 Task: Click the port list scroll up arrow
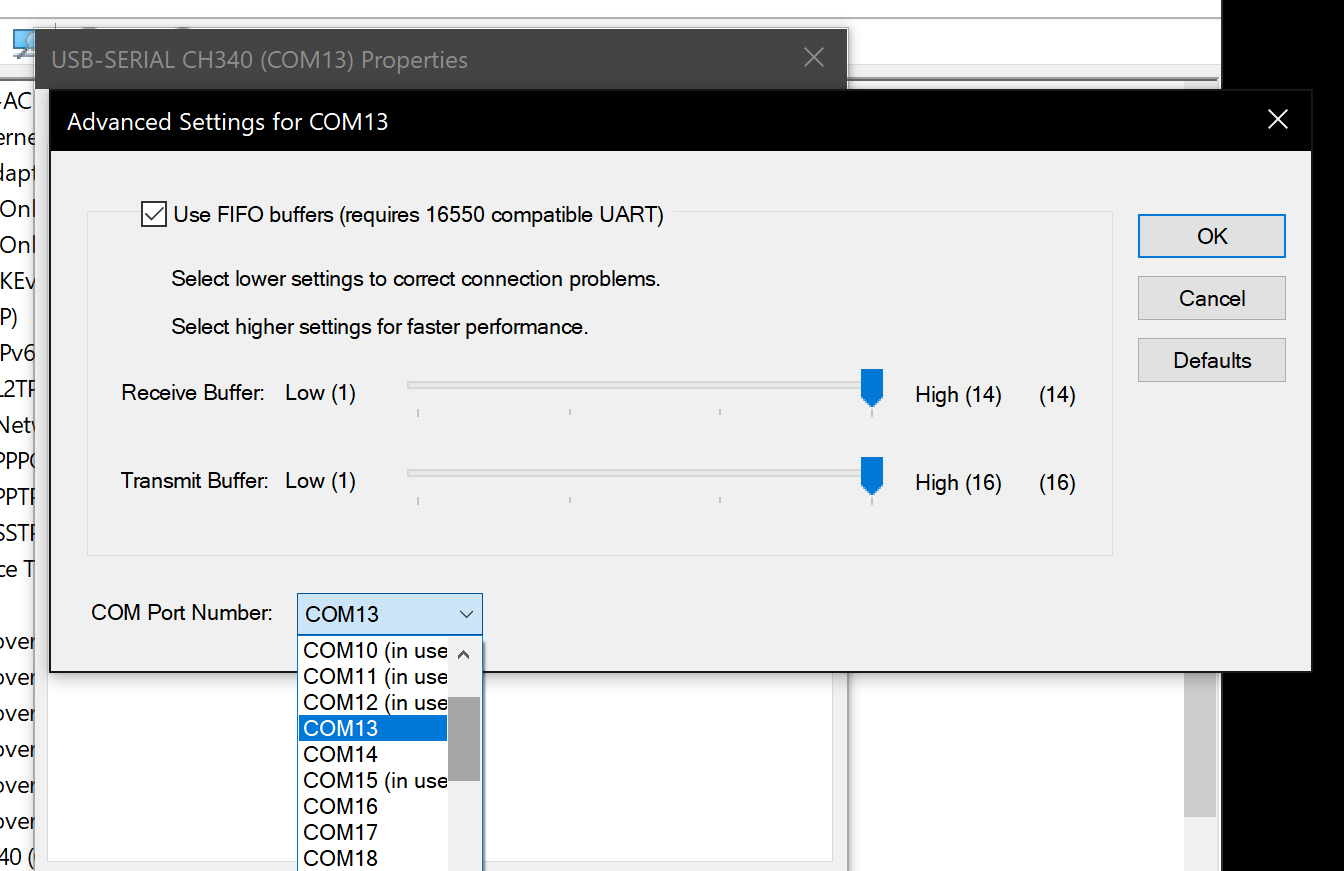(x=464, y=654)
